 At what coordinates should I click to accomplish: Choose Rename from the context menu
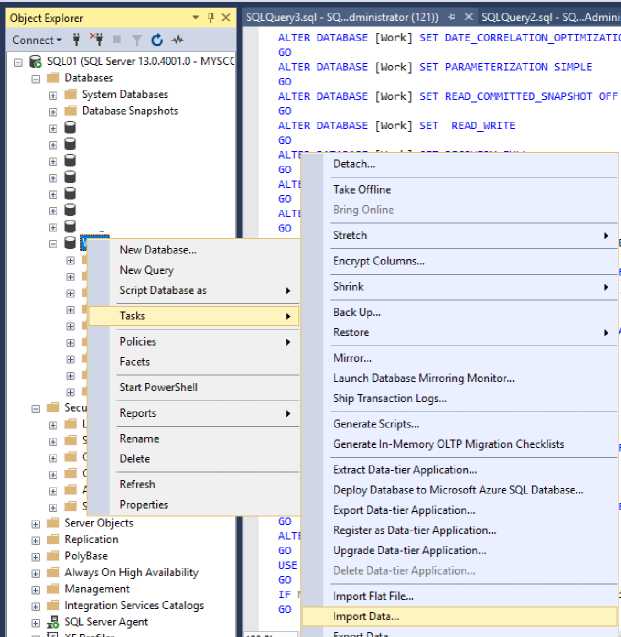click(x=194, y=439)
